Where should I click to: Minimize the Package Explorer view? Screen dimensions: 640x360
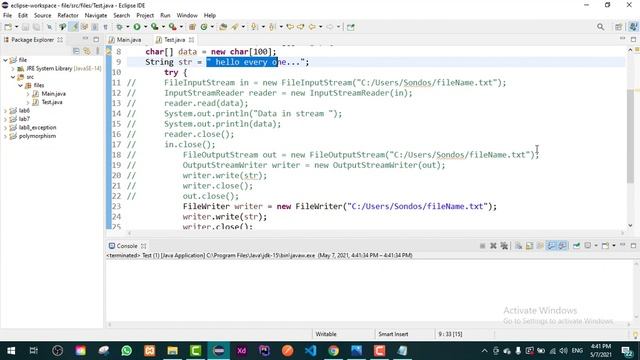85,39
